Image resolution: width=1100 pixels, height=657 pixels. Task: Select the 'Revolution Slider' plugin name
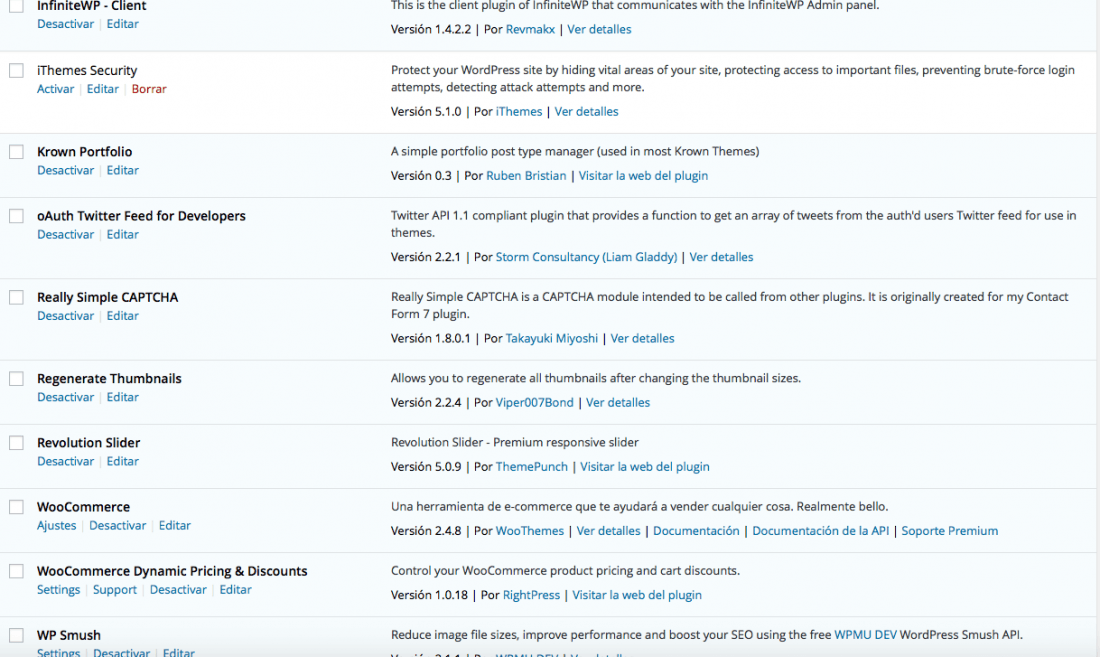click(x=88, y=443)
